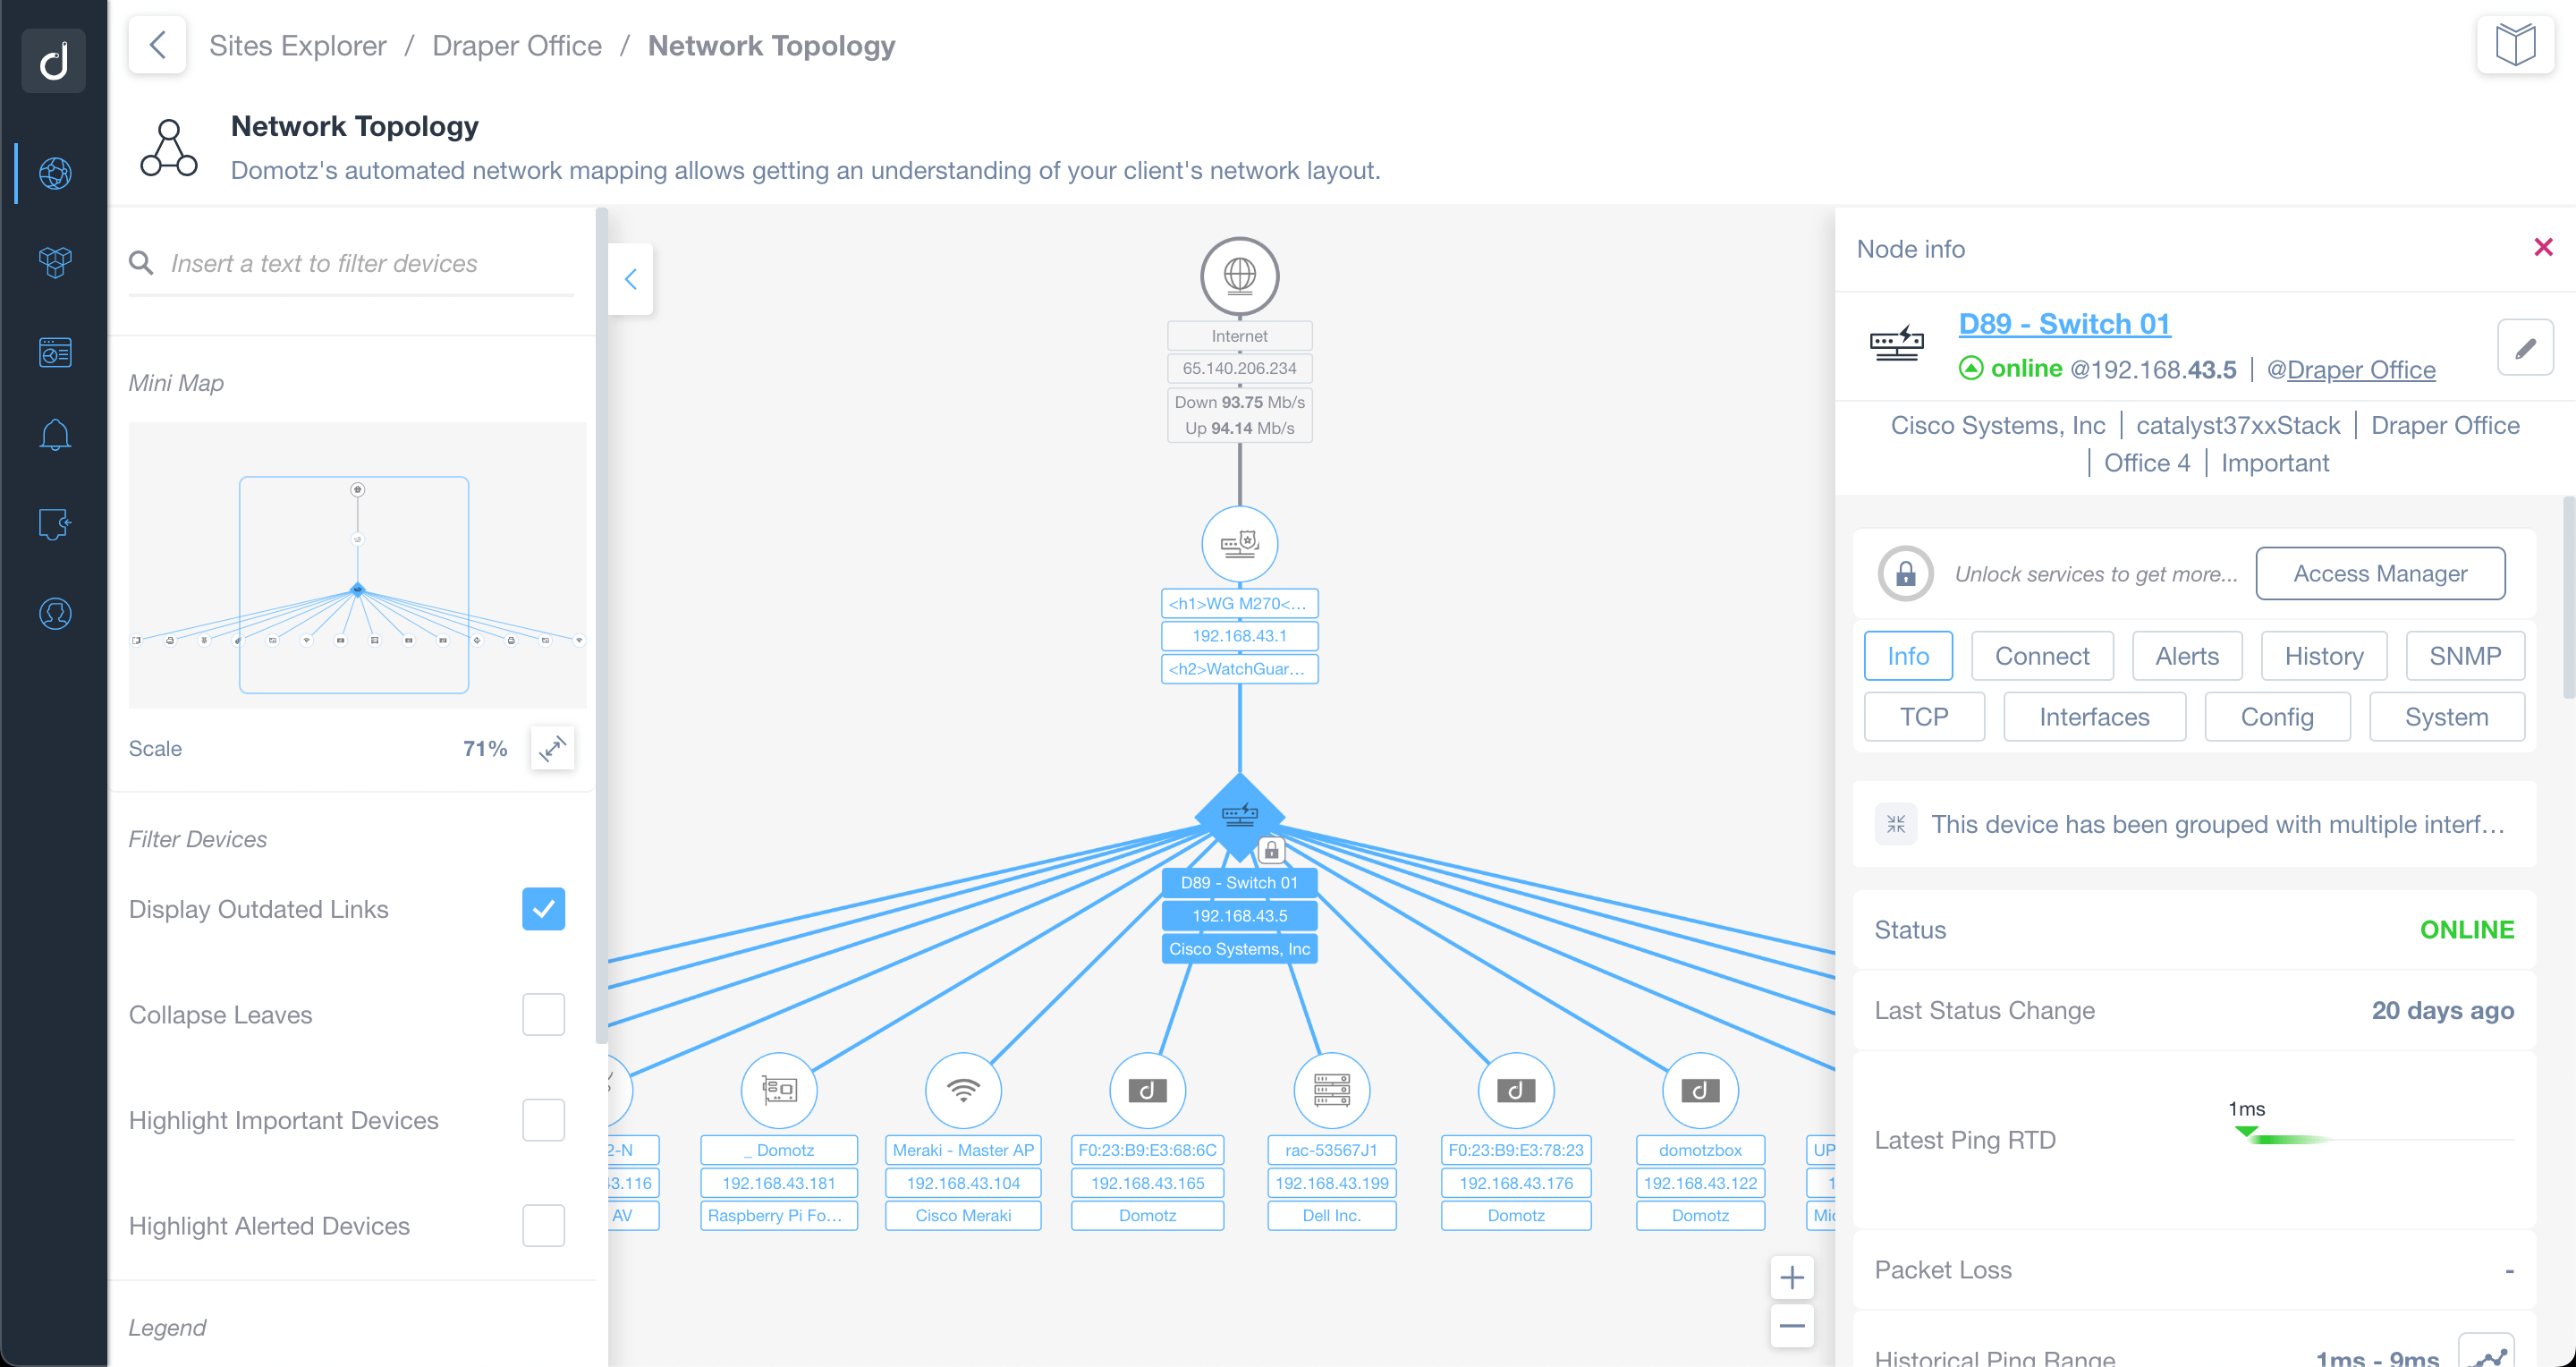
Task: Click the Mini Map thumbnail
Action: coord(357,565)
